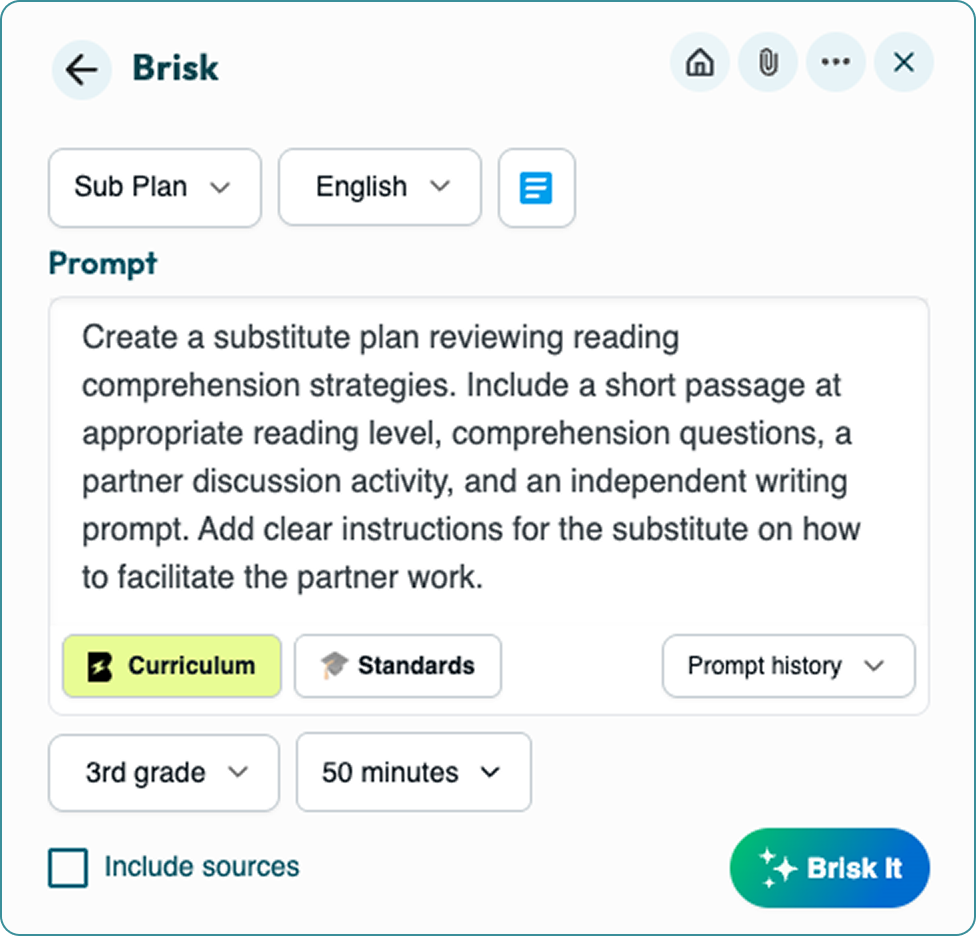
Task: Expand the 50 minutes duration dropdown
Action: click(x=414, y=772)
